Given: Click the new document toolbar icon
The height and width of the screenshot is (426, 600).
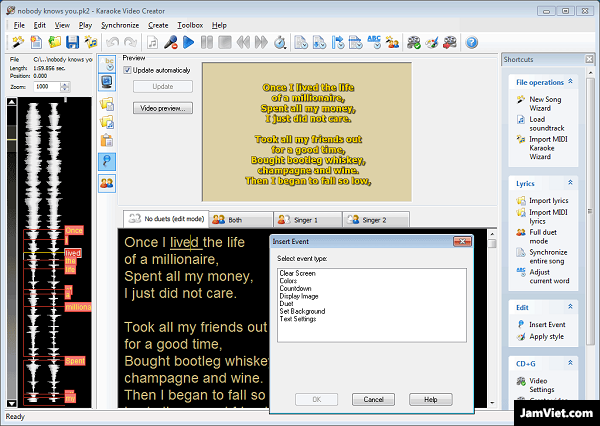Looking at the screenshot, I should click(x=36, y=42).
